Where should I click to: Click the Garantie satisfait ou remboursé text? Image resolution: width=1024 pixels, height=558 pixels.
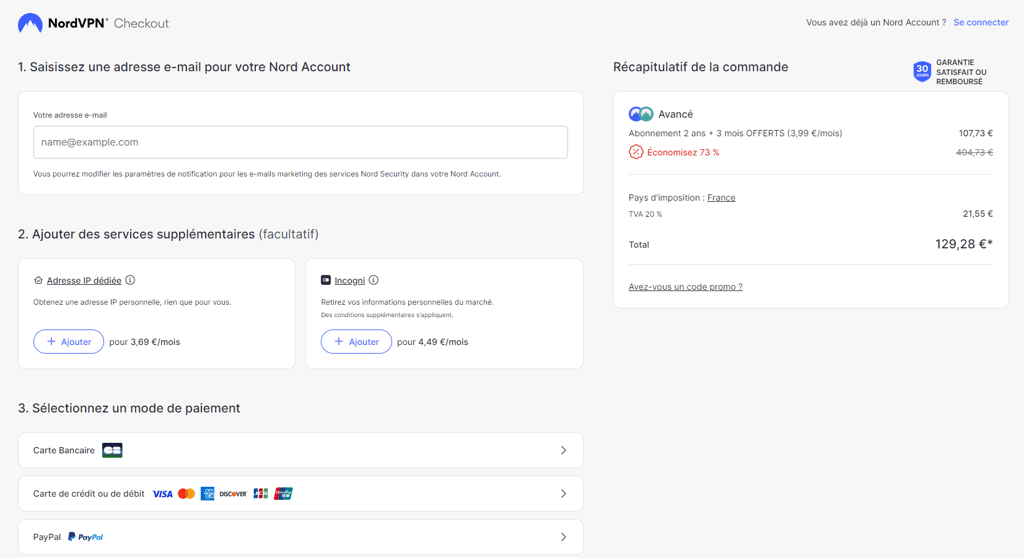pos(961,72)
